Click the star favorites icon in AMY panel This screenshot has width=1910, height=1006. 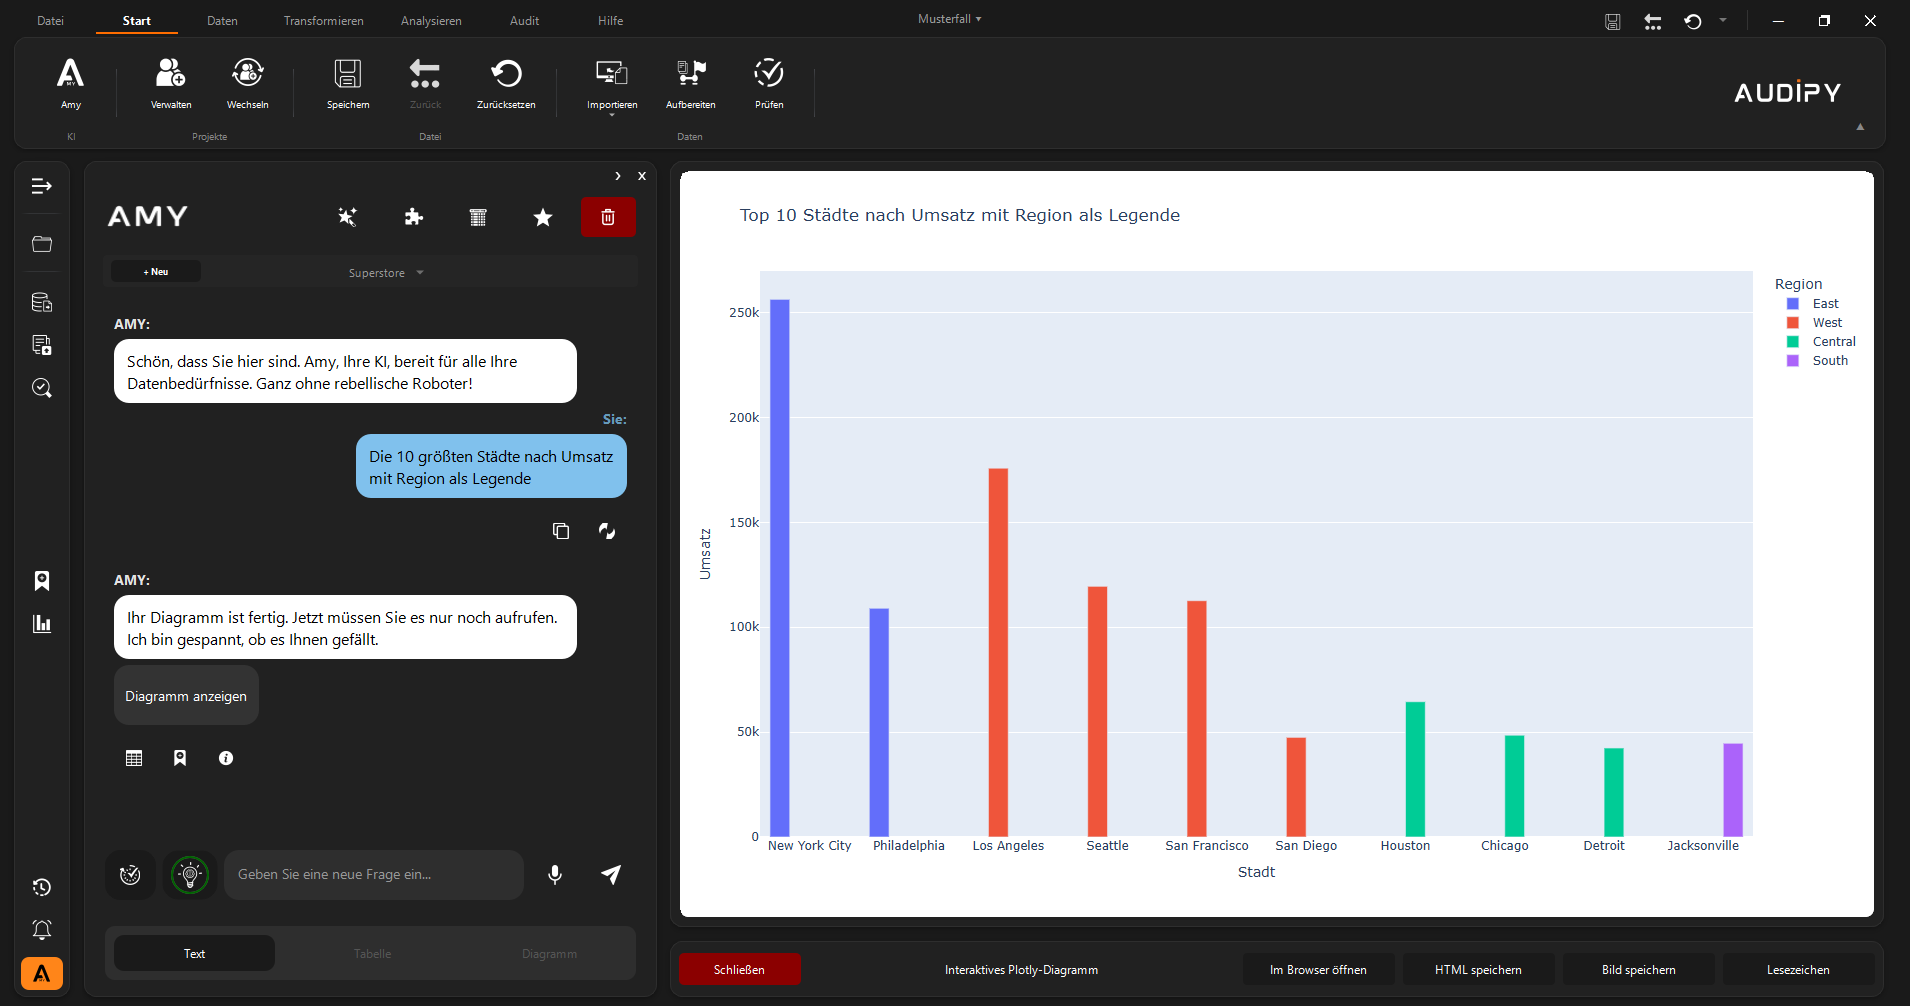click(x=543, y=217)
